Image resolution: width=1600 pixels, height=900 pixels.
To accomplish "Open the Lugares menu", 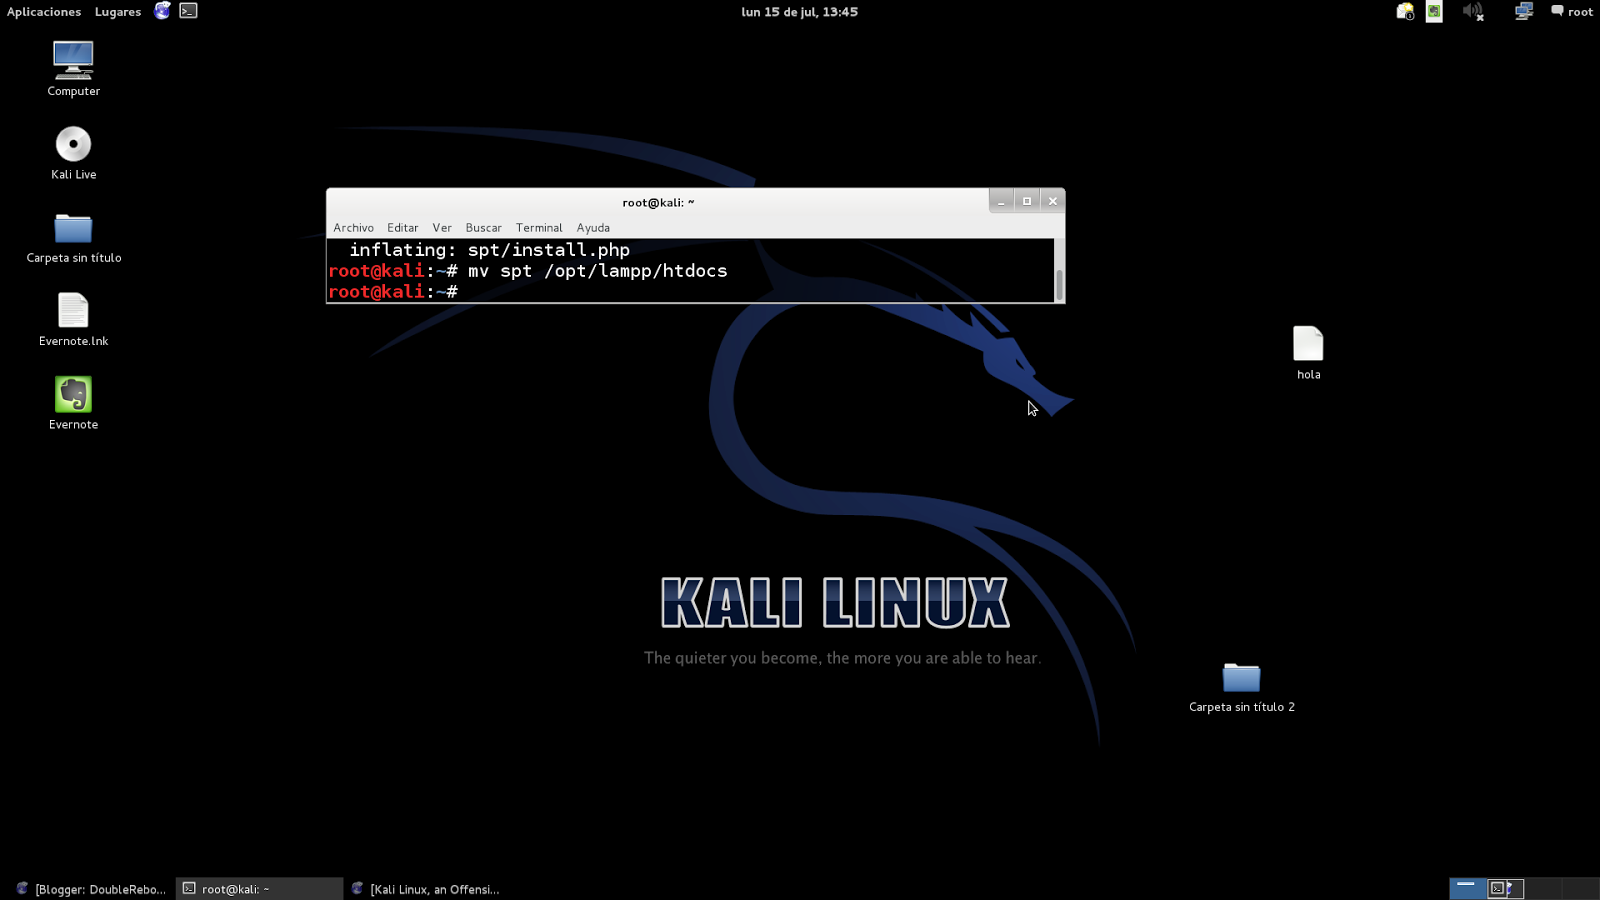I will coord(118,12).
